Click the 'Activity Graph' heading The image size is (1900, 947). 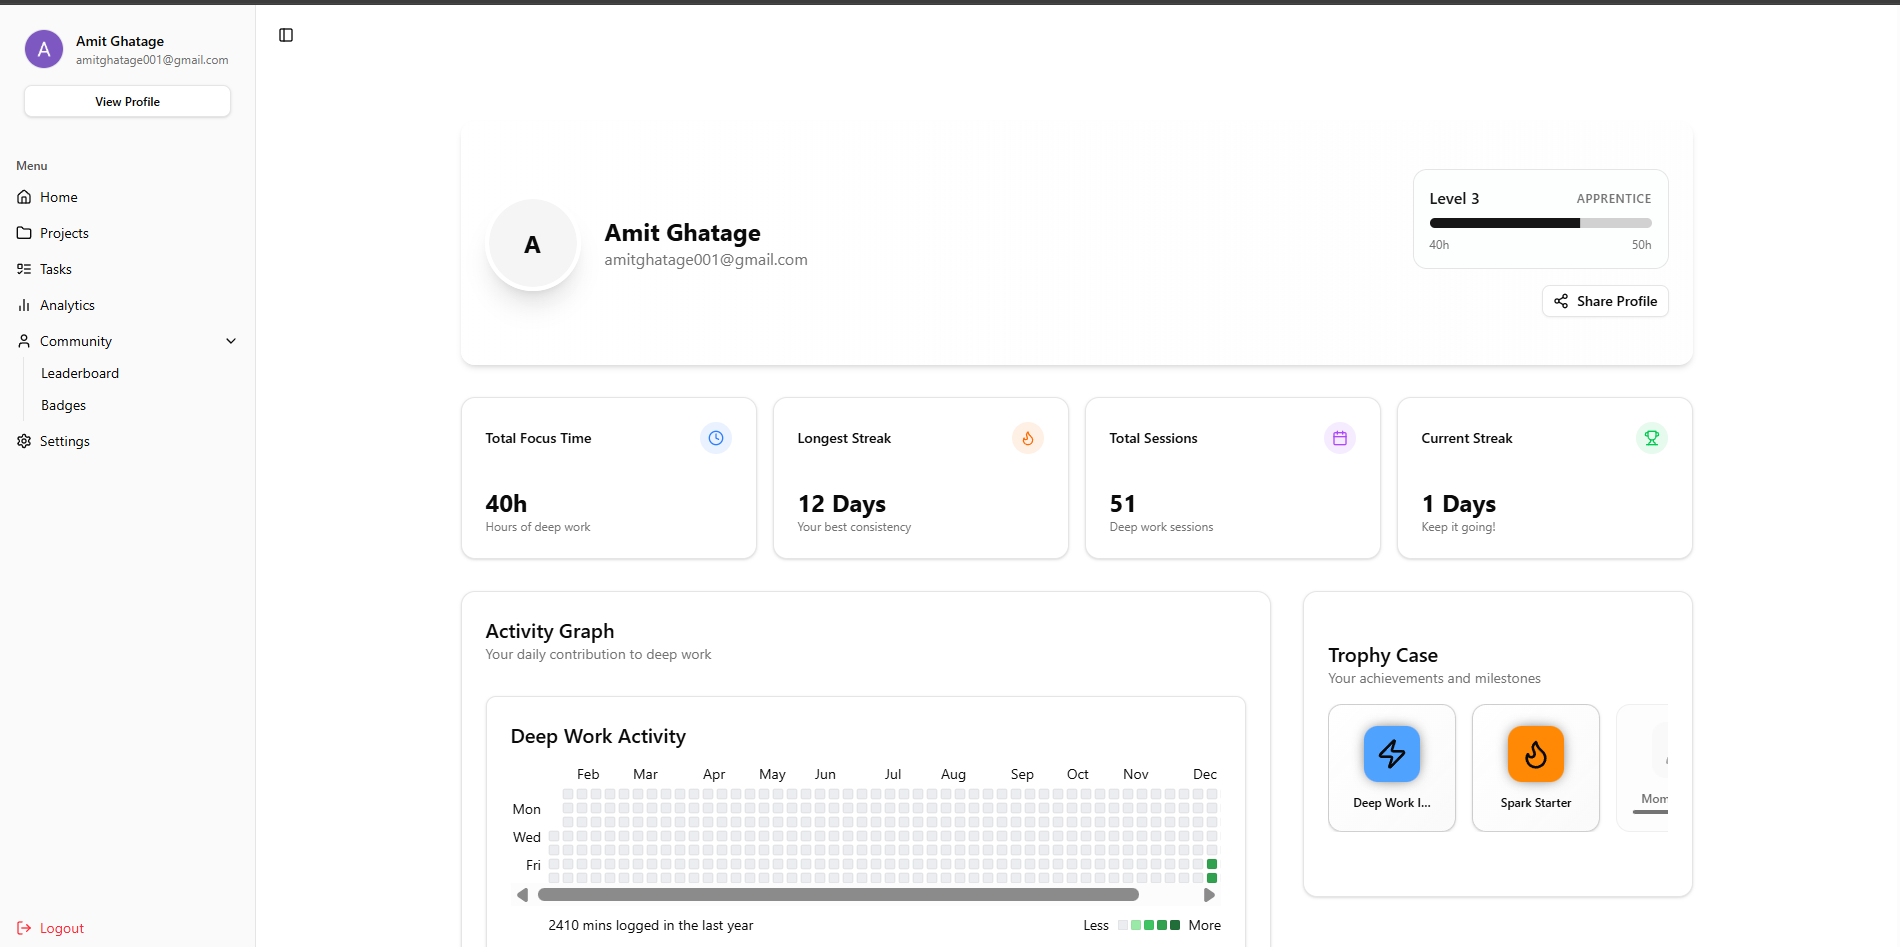[x=550, y=631]
